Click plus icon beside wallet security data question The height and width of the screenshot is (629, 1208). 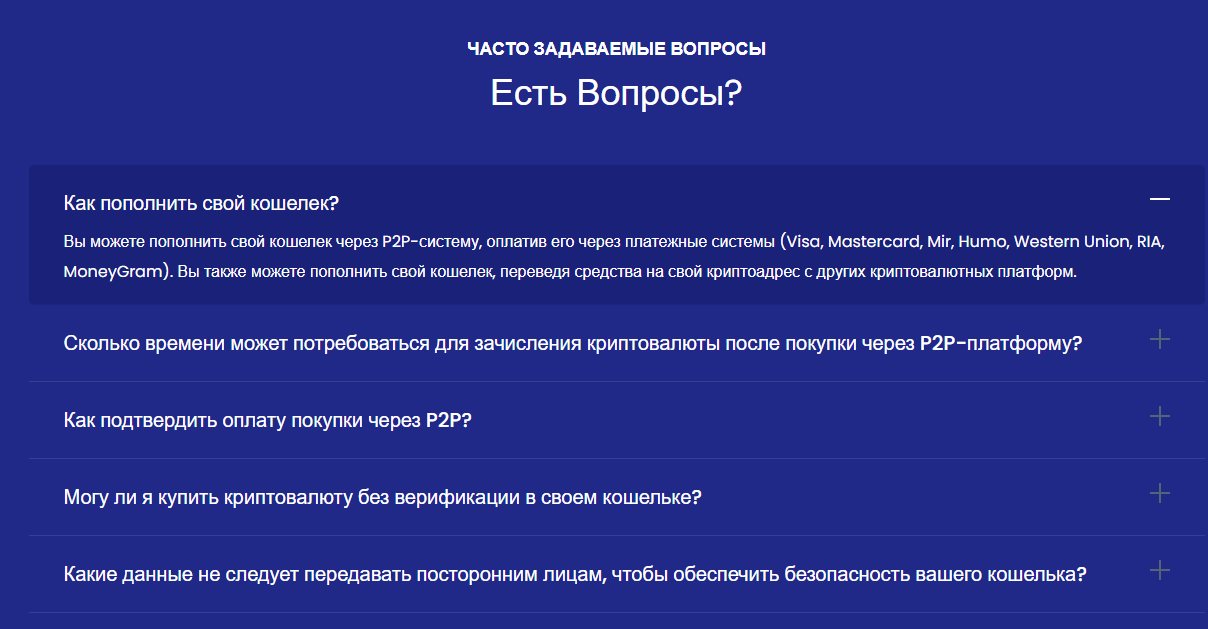1159,571
